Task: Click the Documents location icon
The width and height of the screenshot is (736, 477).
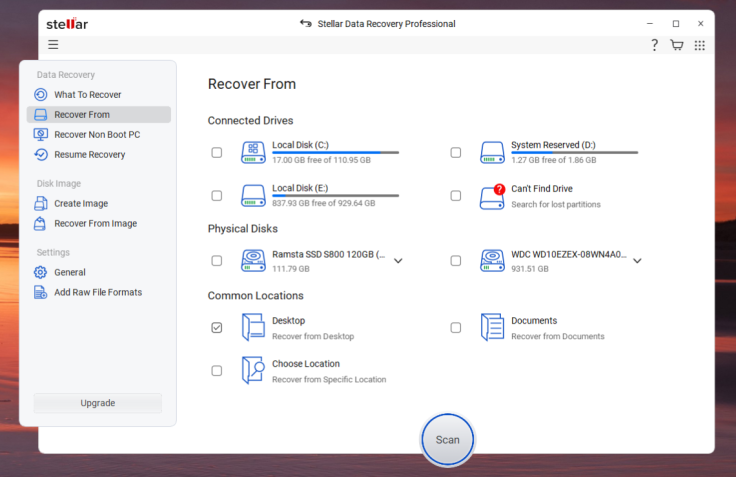Action: click(492, 327)
